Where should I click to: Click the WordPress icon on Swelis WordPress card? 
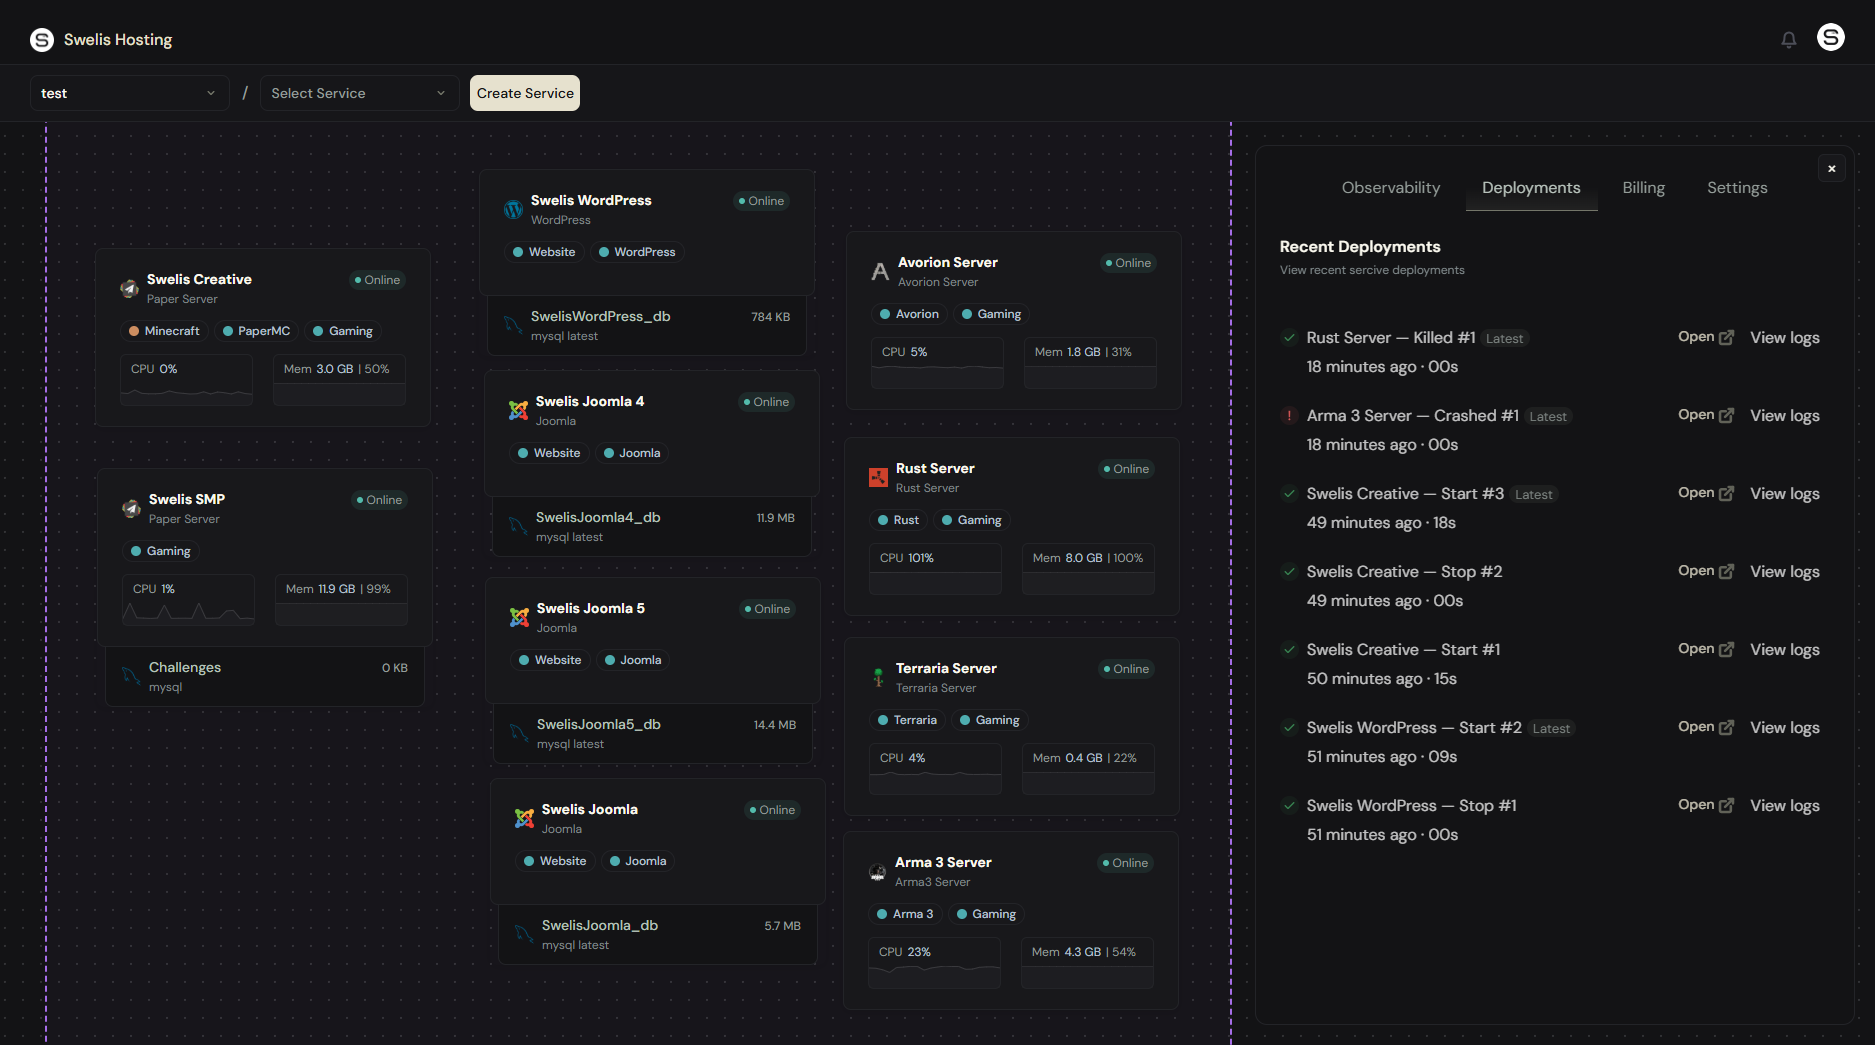[513, 210]
